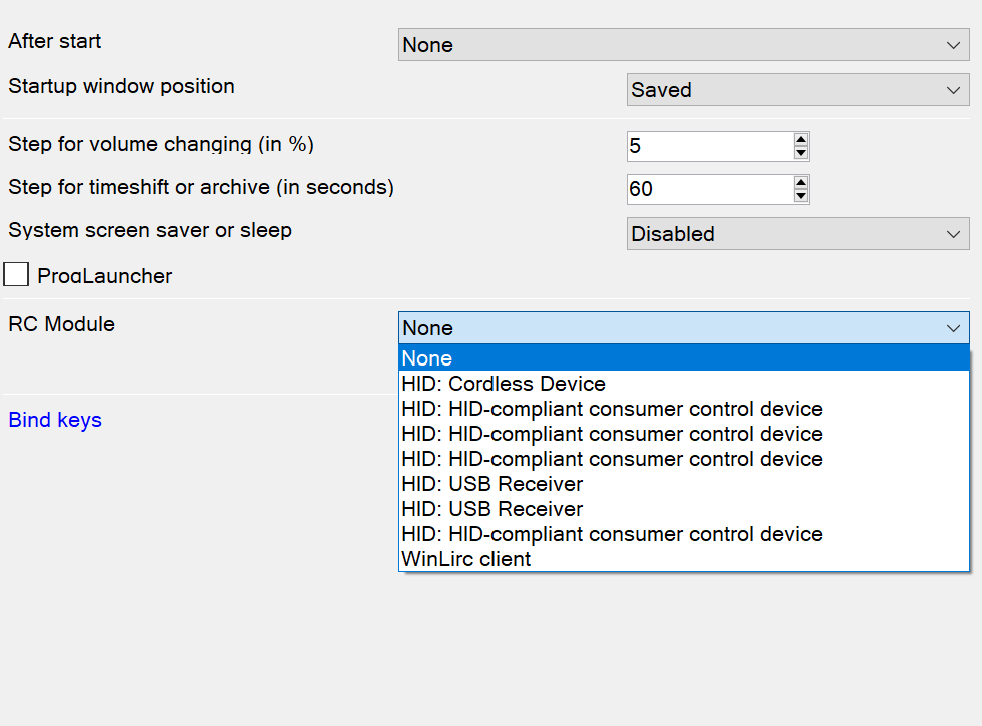Click the volume step input field
Viewport: 982px width, 726px height.
coord(708,146)
